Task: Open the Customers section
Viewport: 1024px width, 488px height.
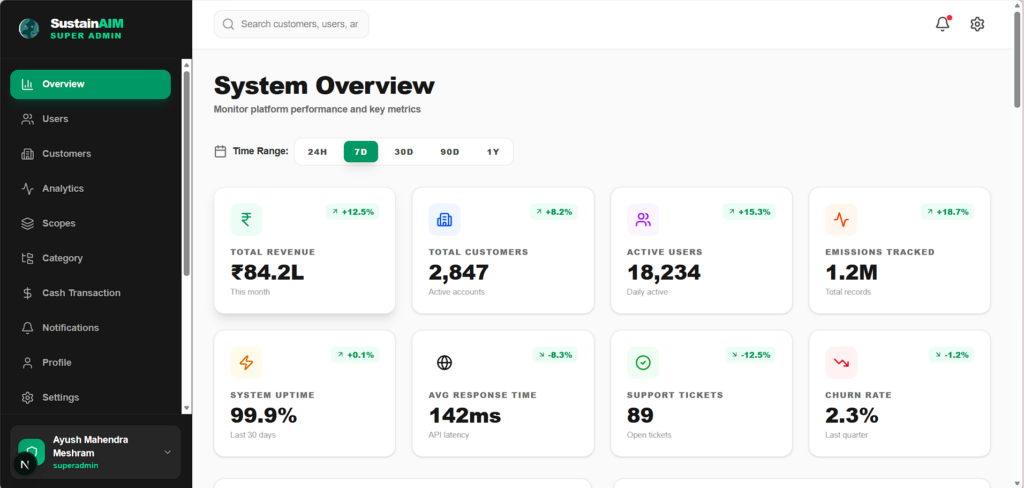Action: point(90,154)
